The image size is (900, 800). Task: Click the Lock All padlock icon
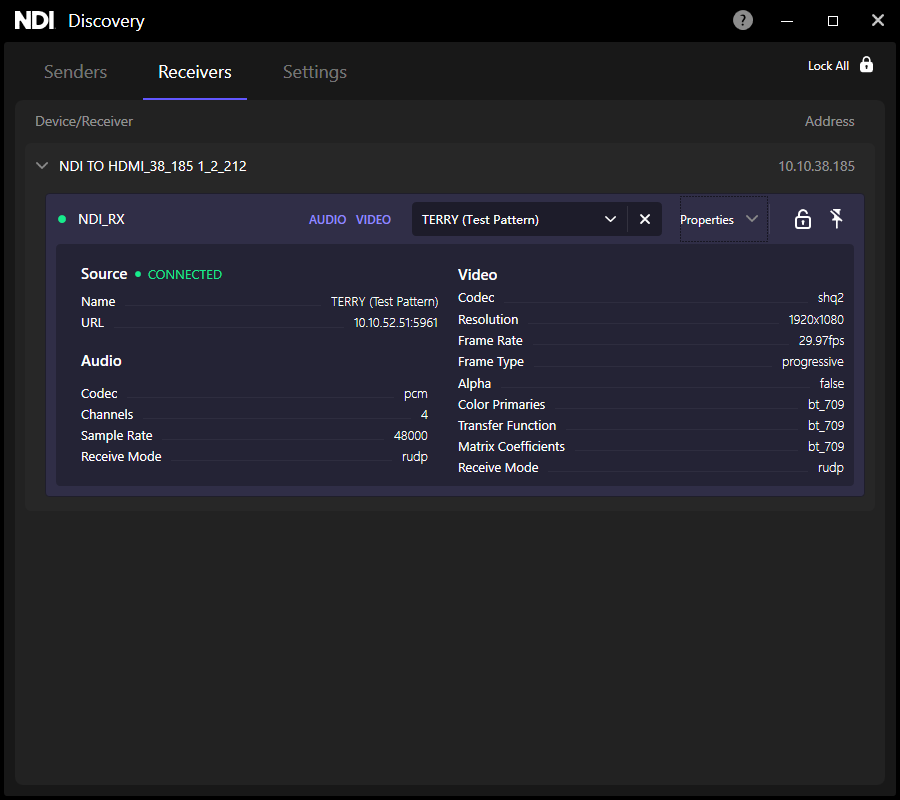(866, 65)
